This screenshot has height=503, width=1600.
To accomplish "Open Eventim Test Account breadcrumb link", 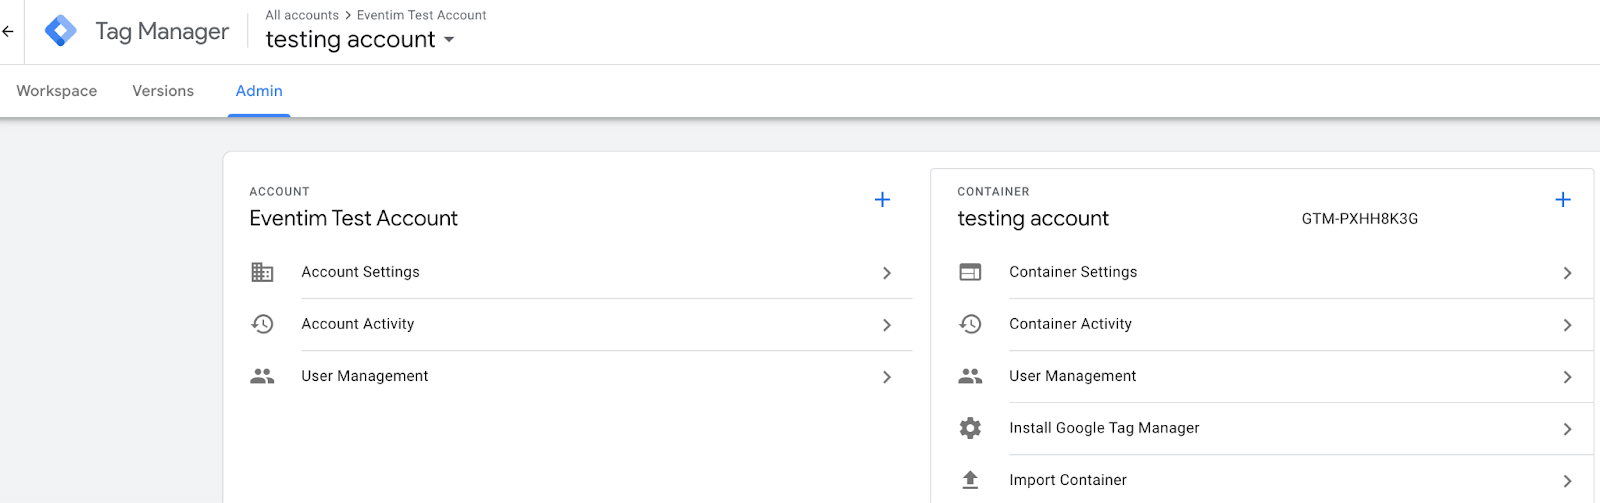I will click(422, 15).
